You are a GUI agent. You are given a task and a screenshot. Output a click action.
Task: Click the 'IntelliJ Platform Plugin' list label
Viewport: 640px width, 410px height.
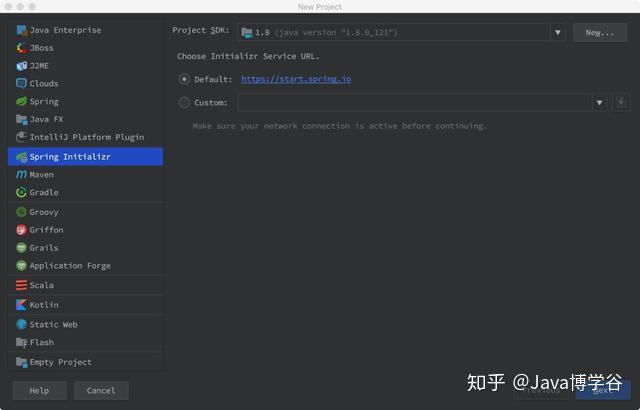[87, 137]
